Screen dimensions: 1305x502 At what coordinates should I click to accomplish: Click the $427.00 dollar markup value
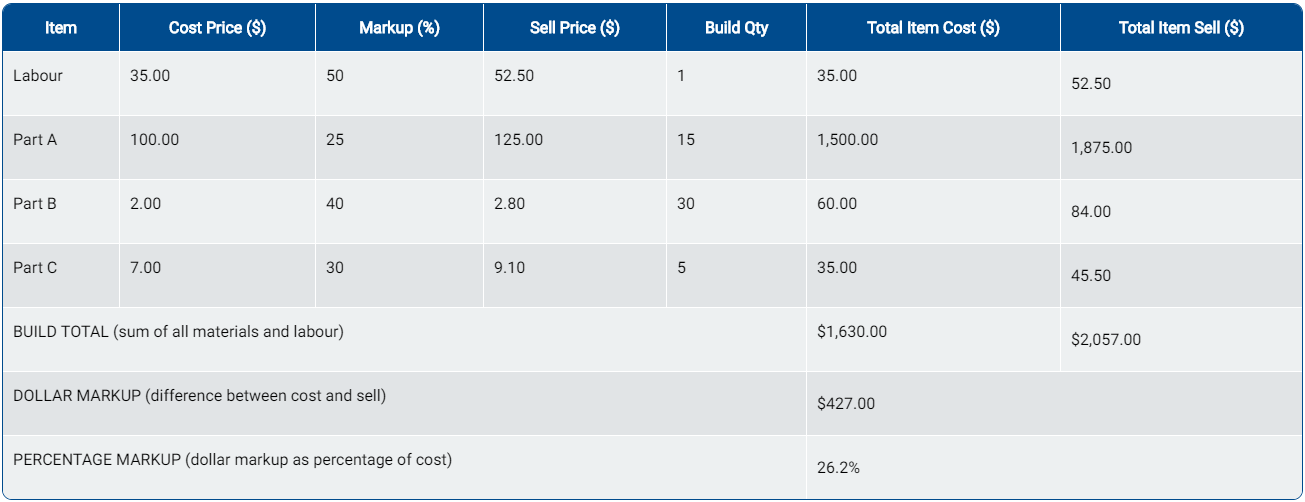[x=846, y=404]
